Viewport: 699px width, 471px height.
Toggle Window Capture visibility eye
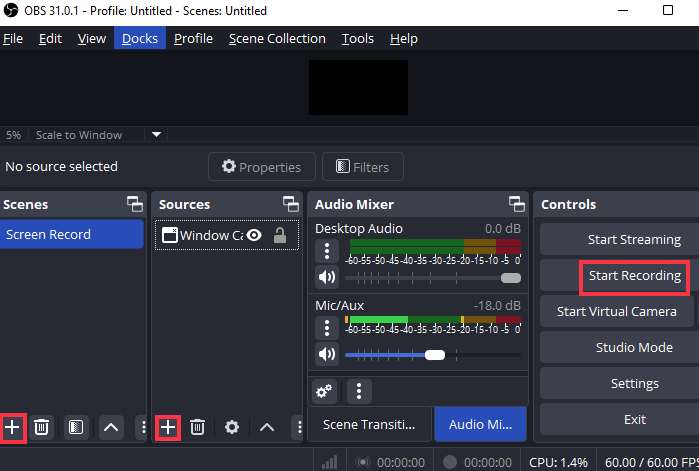[254, 235]
